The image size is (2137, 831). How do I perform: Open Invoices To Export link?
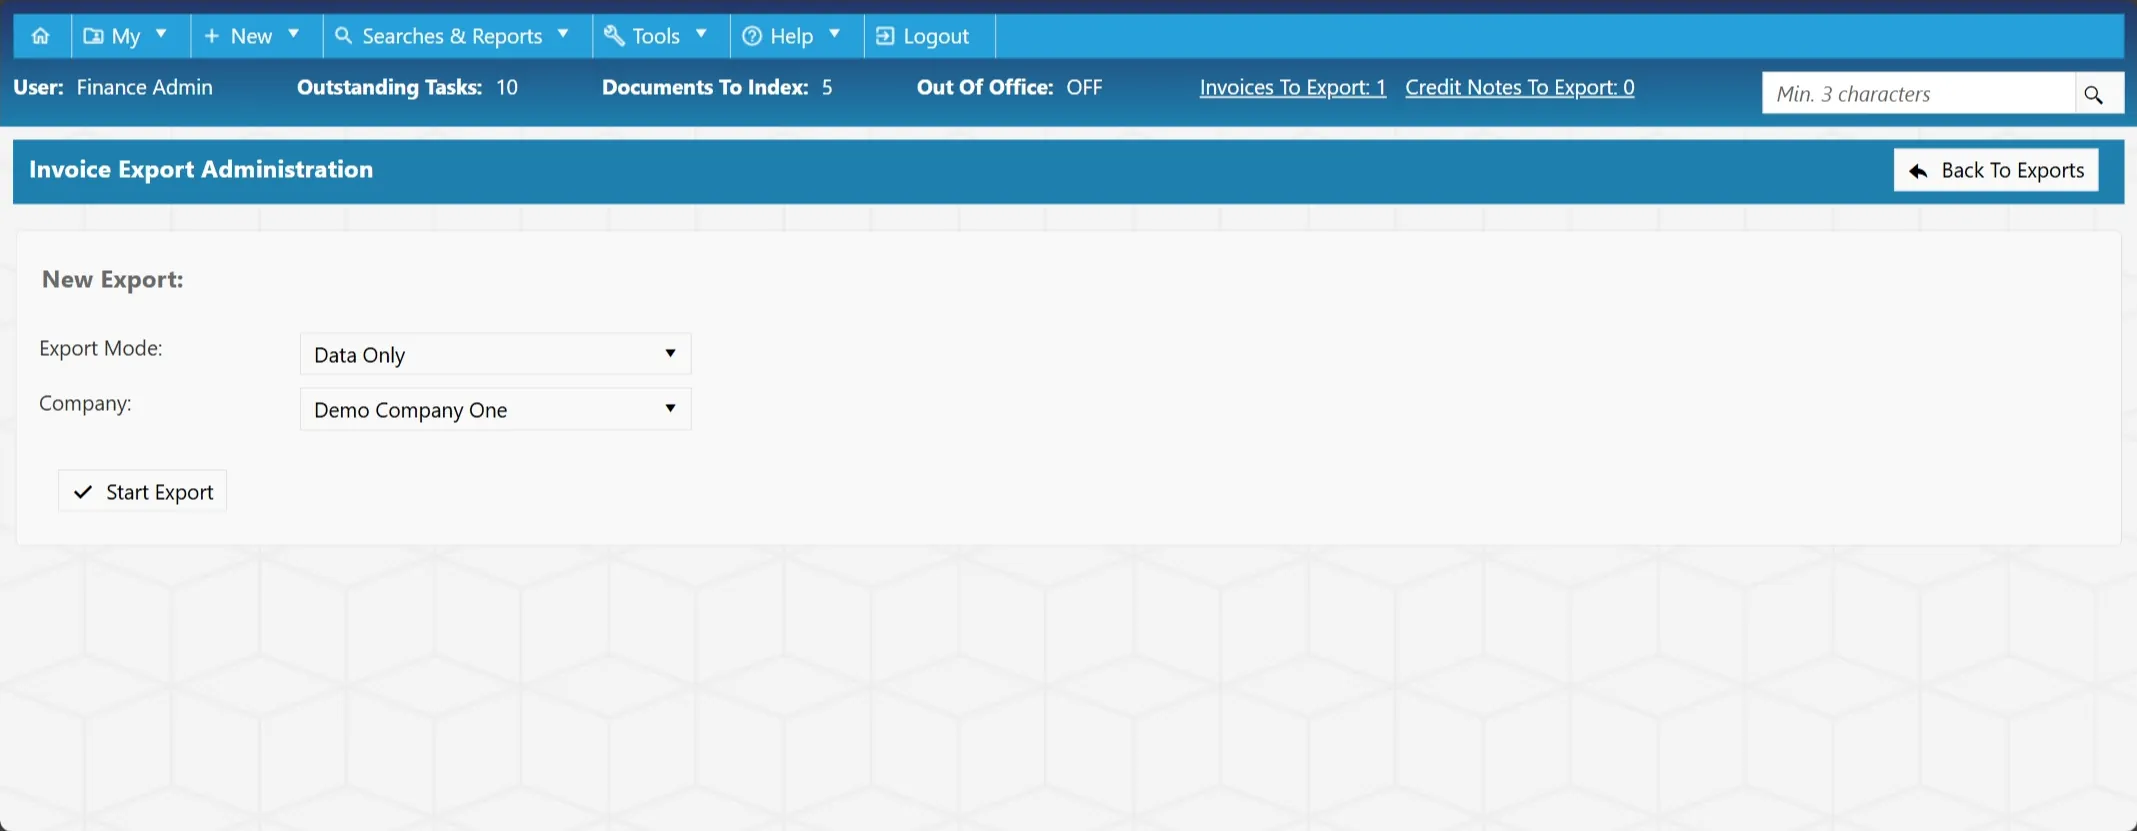click(1293, 87)
